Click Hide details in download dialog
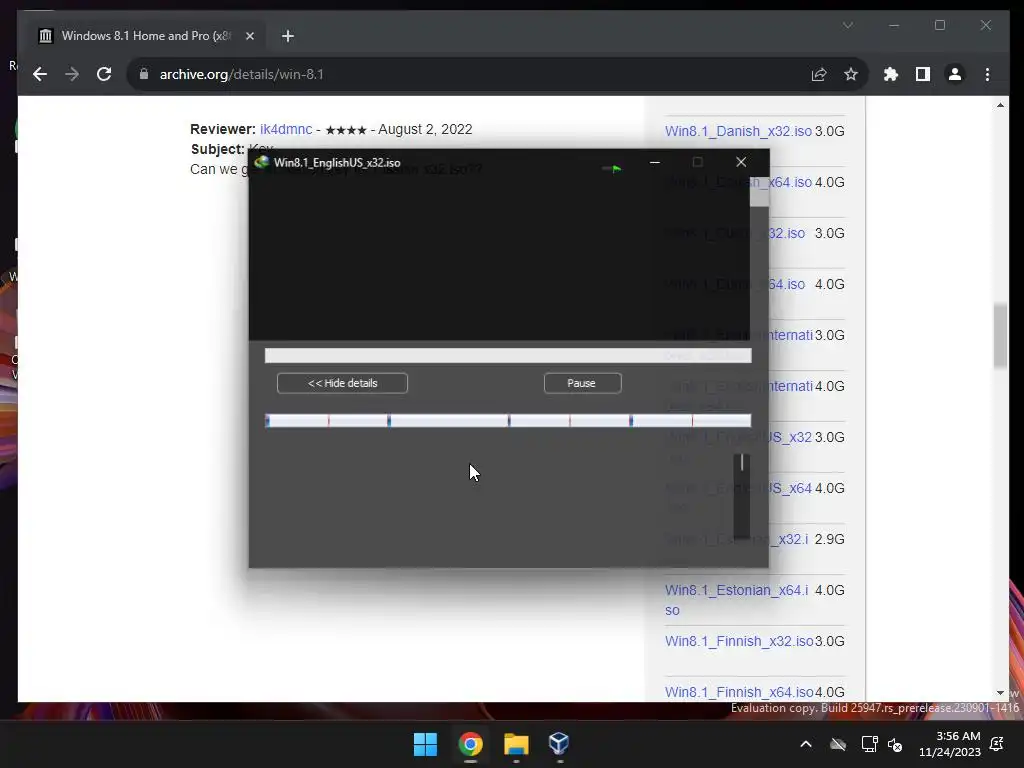The image size is (1024, 768). pyautogui.click(x=342, y=383)
